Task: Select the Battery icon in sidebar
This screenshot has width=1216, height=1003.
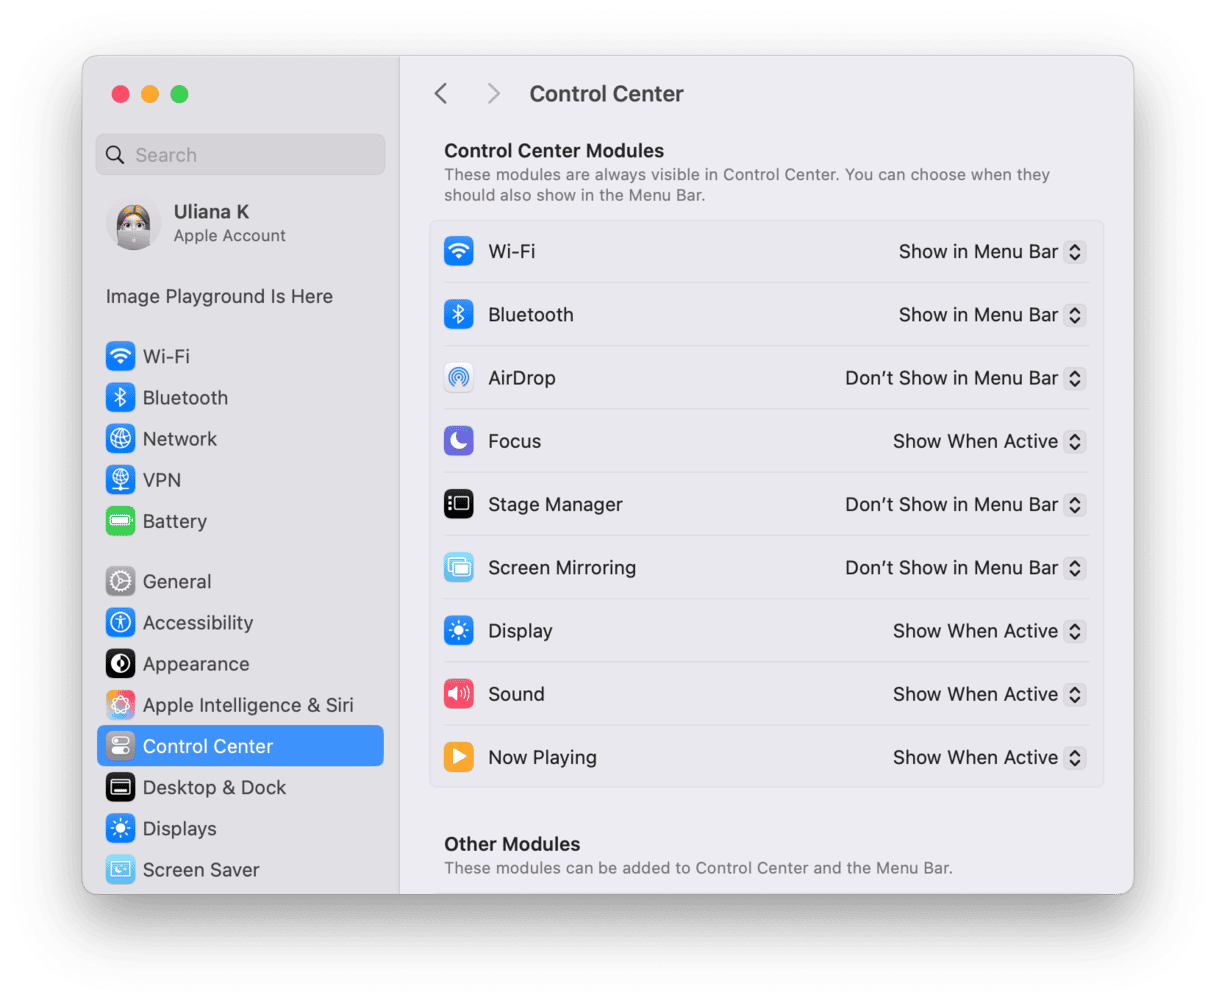Action: click(120, 521)
